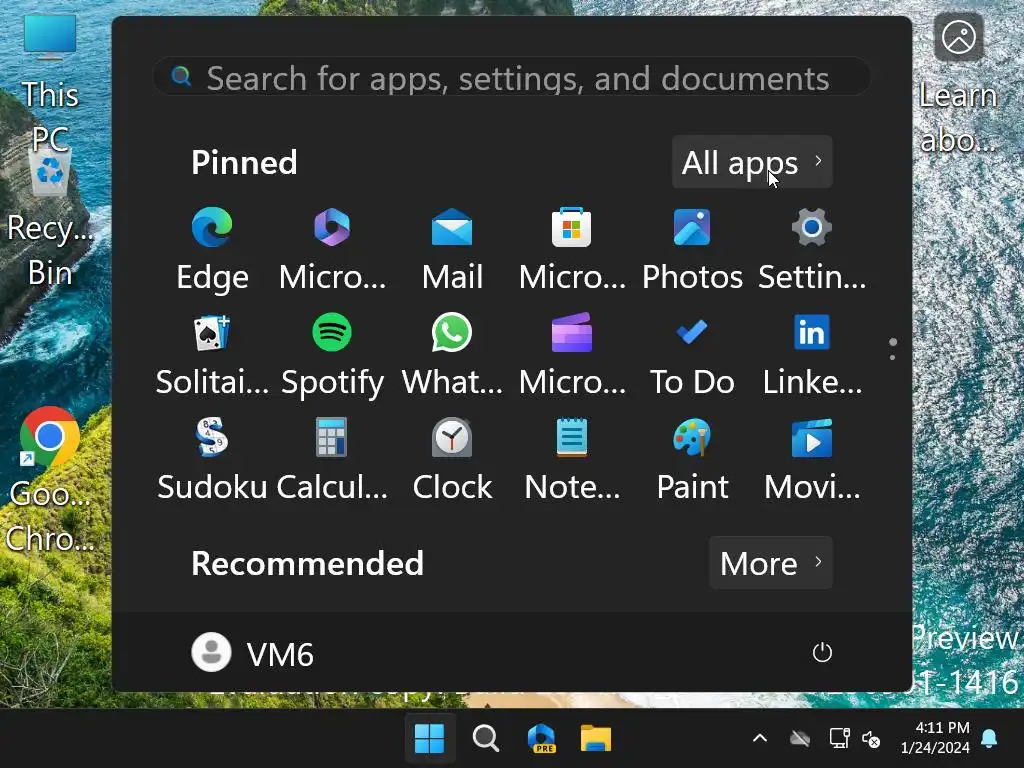Go to next pinned apps page
Screen dimensions: 1024x768
coord(892,357)
